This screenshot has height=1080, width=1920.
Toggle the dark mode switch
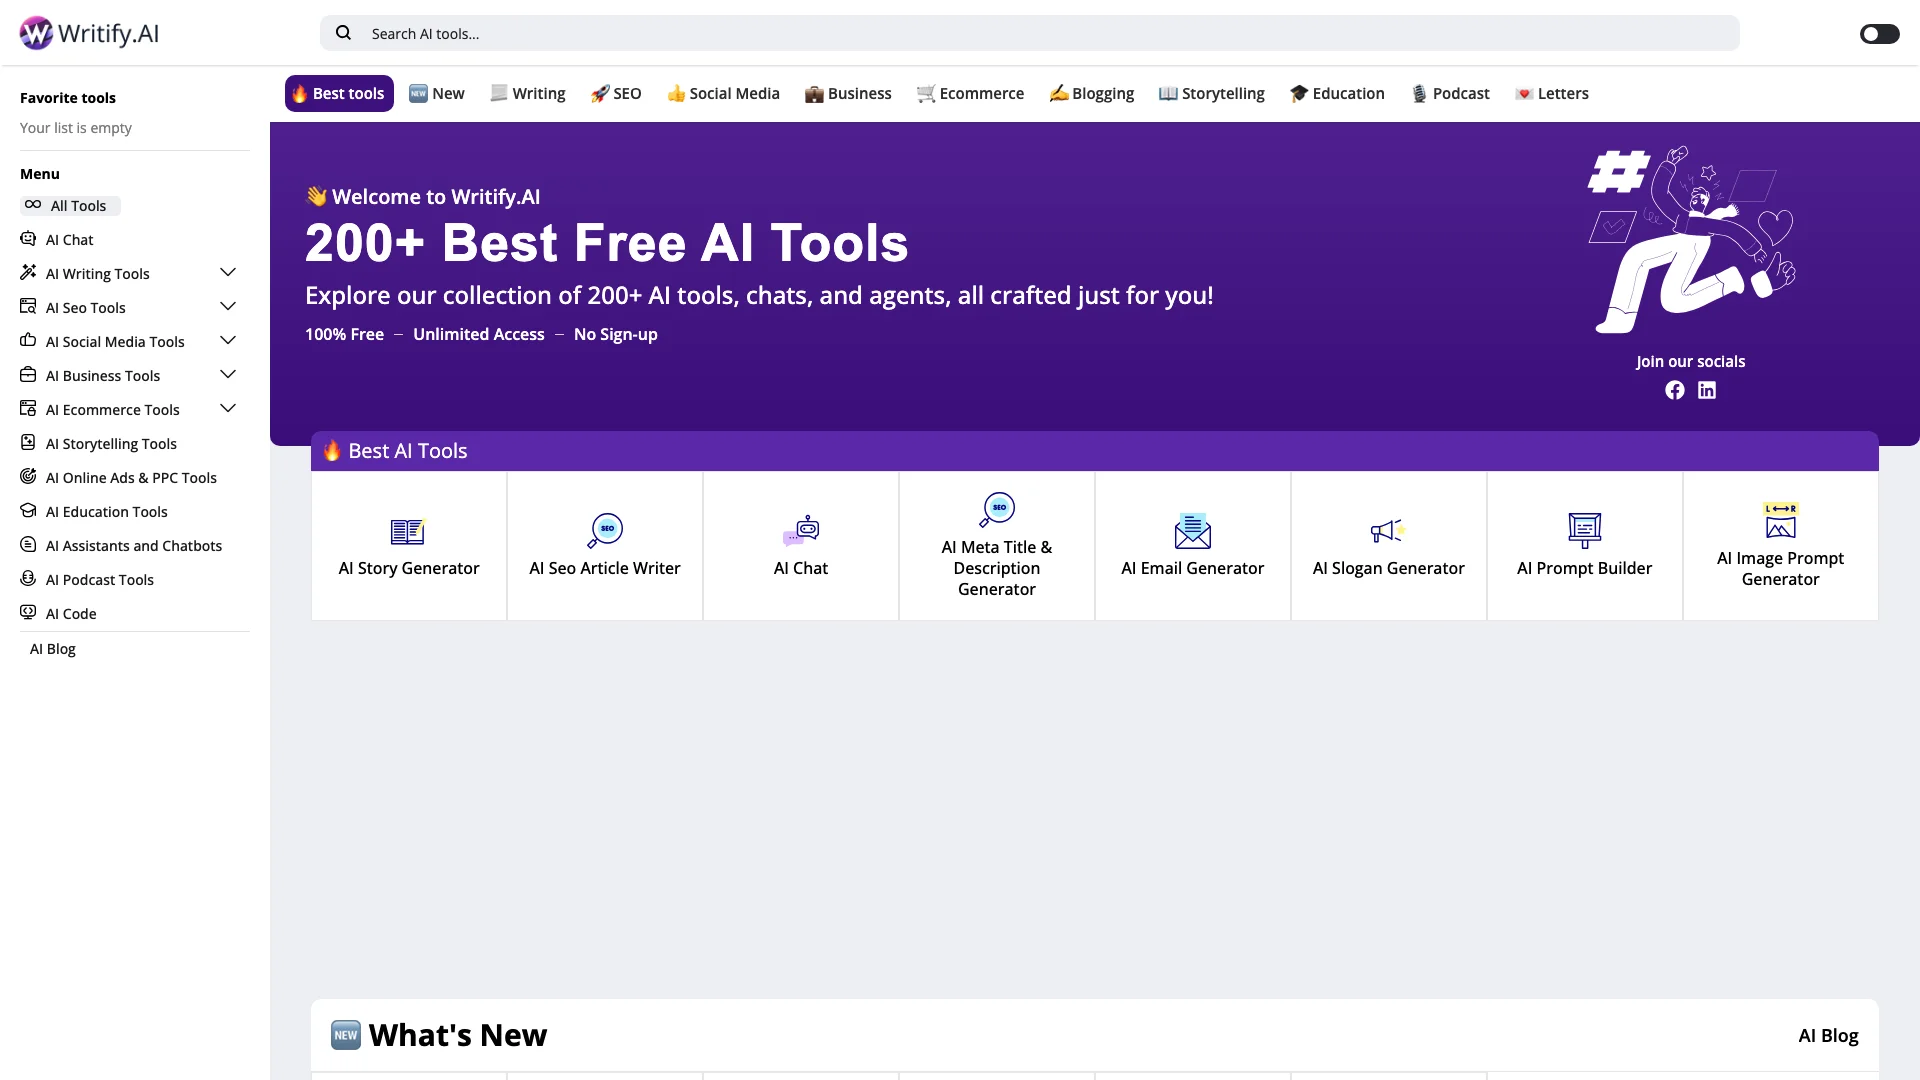pos(1879,34)
